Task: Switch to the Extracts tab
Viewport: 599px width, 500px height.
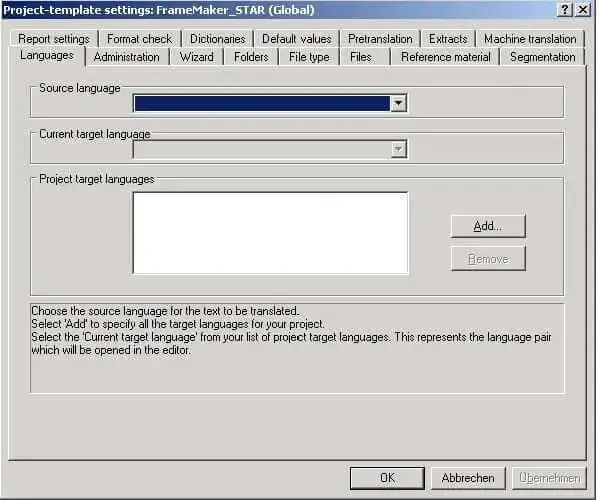Action: click(x=448, y=39)
